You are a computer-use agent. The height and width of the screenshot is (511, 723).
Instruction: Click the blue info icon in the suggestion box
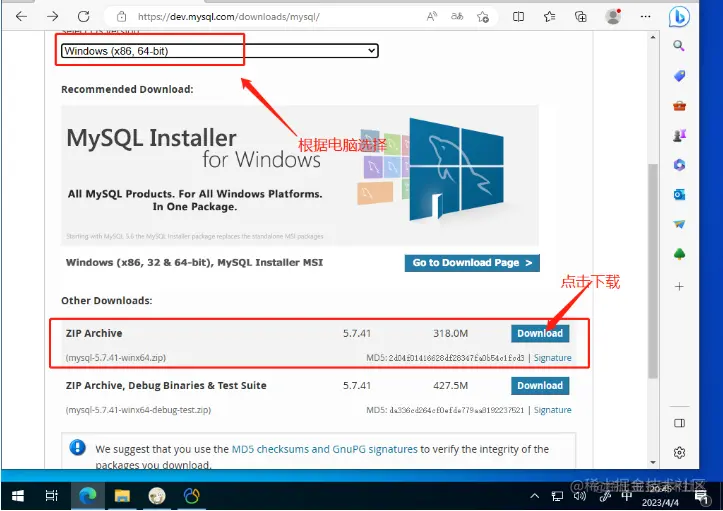coord(77,447)
